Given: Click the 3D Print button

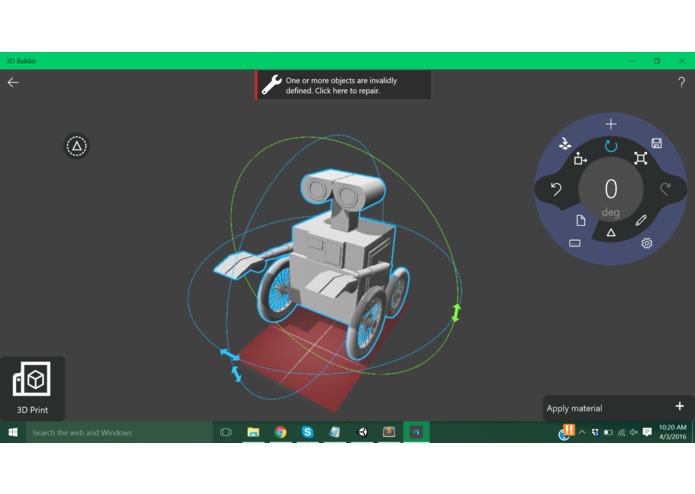Looking at the screenshot, I should point(32,389).
